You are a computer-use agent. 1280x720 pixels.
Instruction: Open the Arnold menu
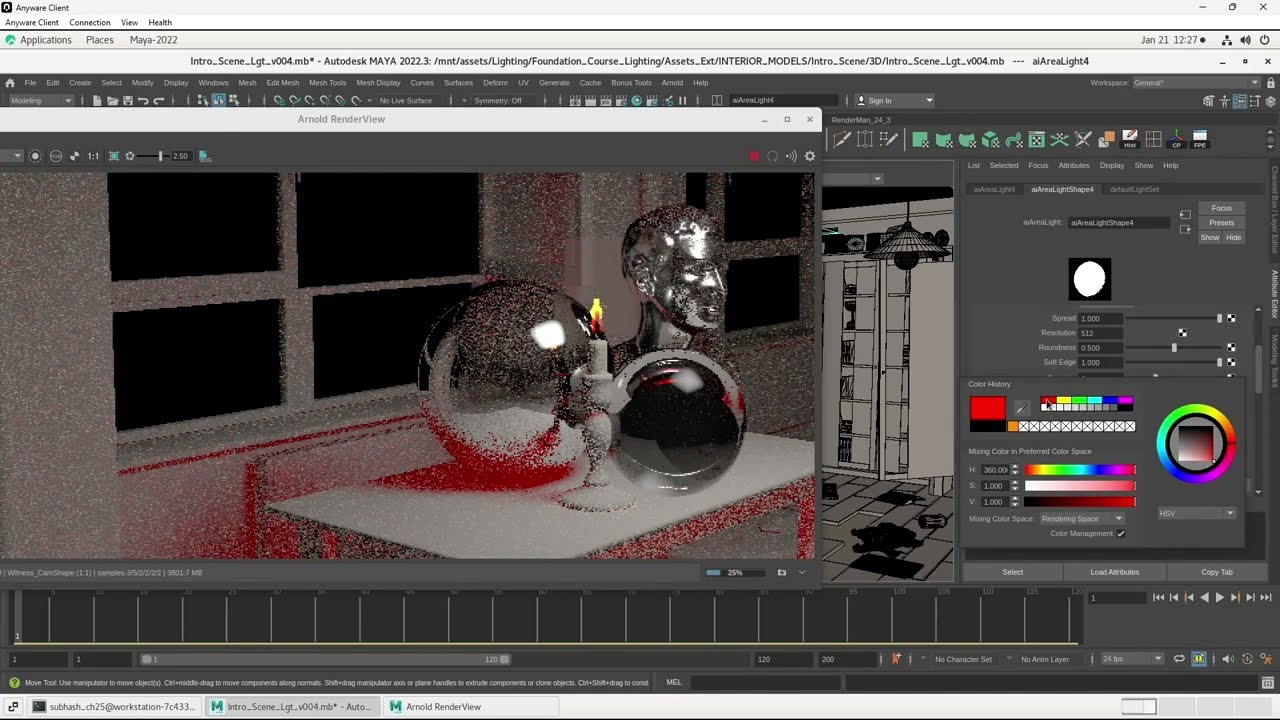(x=672, y=83)
